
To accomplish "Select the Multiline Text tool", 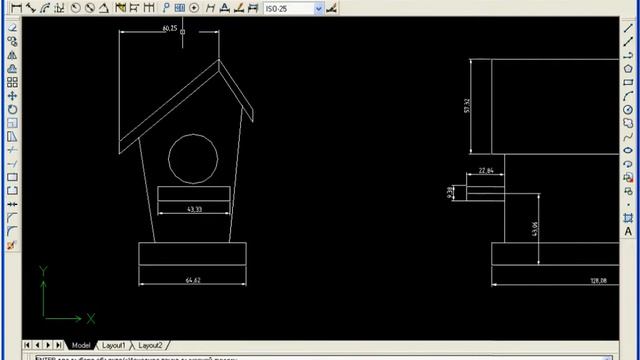I will tap(628, 231).
